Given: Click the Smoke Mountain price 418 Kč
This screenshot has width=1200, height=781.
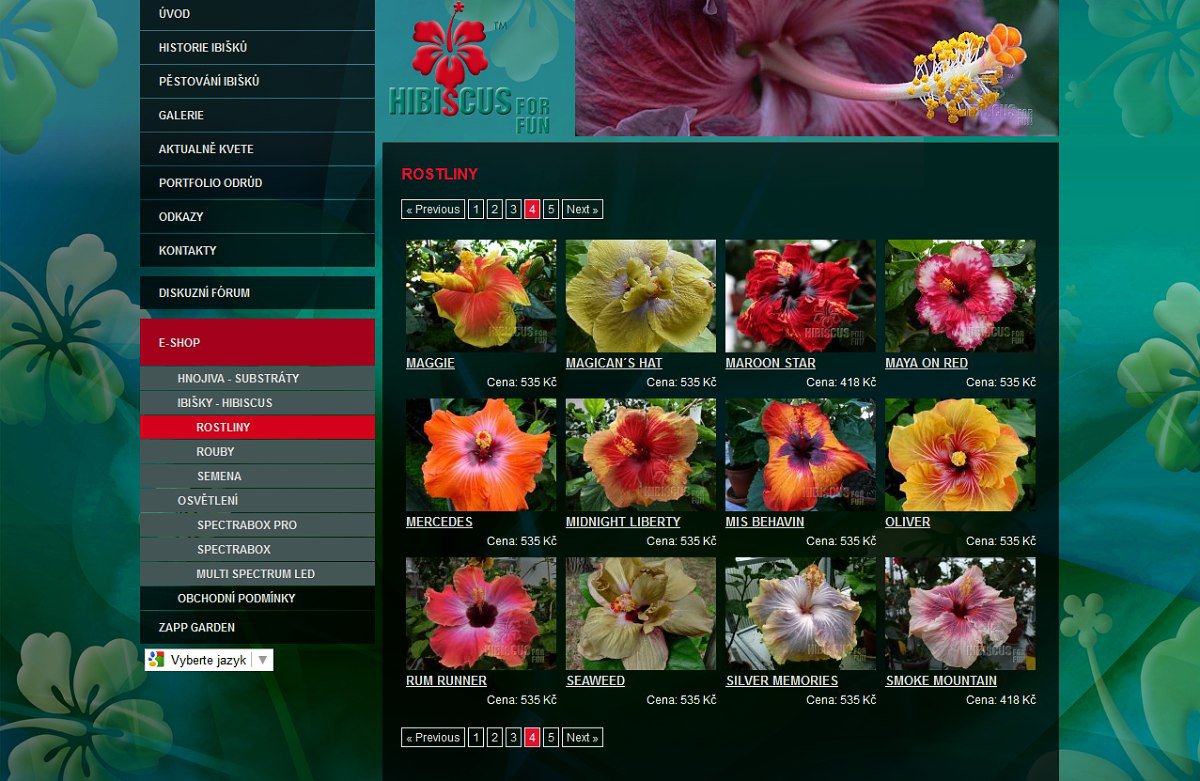Looking at the screenshot, I should click(x=1001, y=700).
